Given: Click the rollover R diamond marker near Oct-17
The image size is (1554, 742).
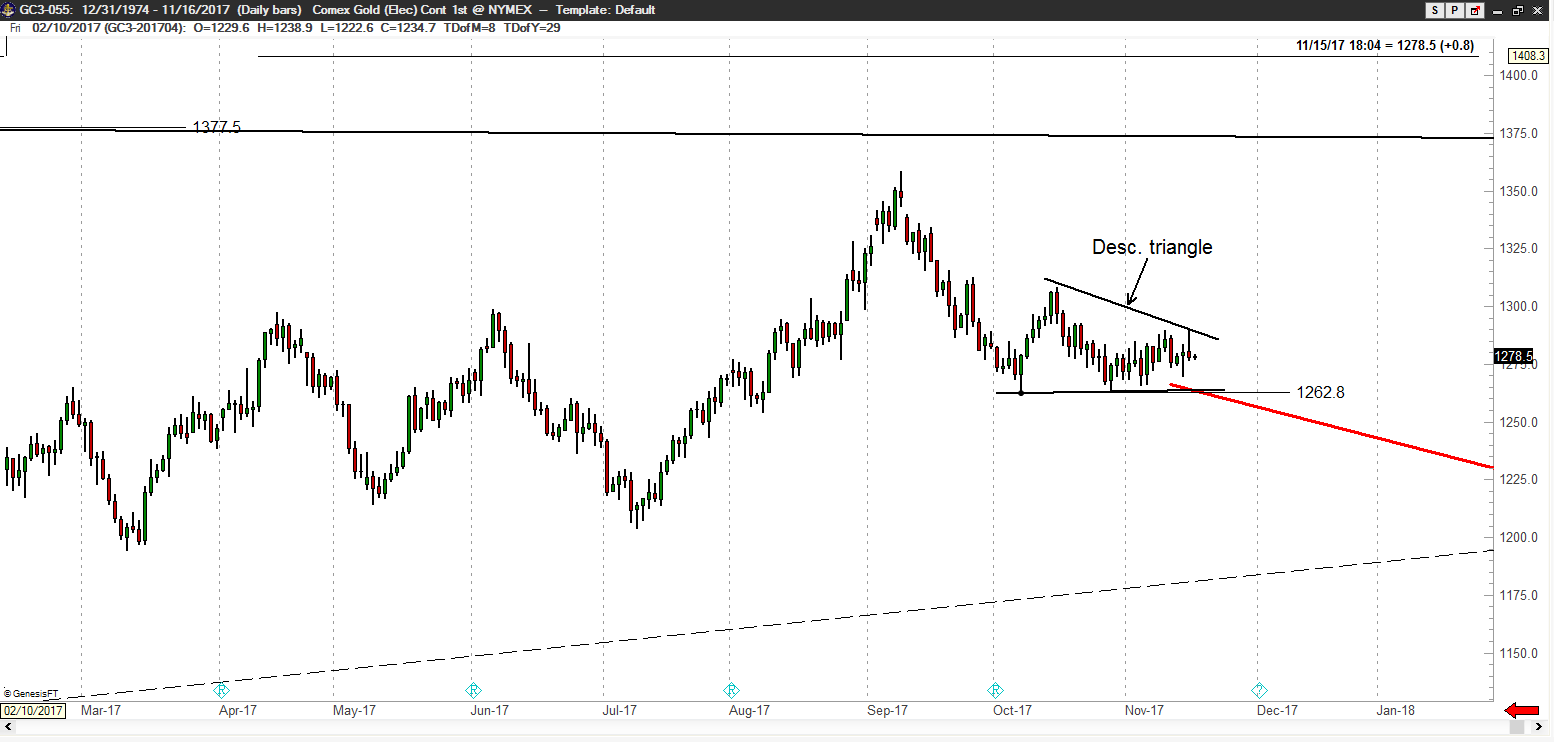Looking at the screenshot, I should tap(995, 690).
